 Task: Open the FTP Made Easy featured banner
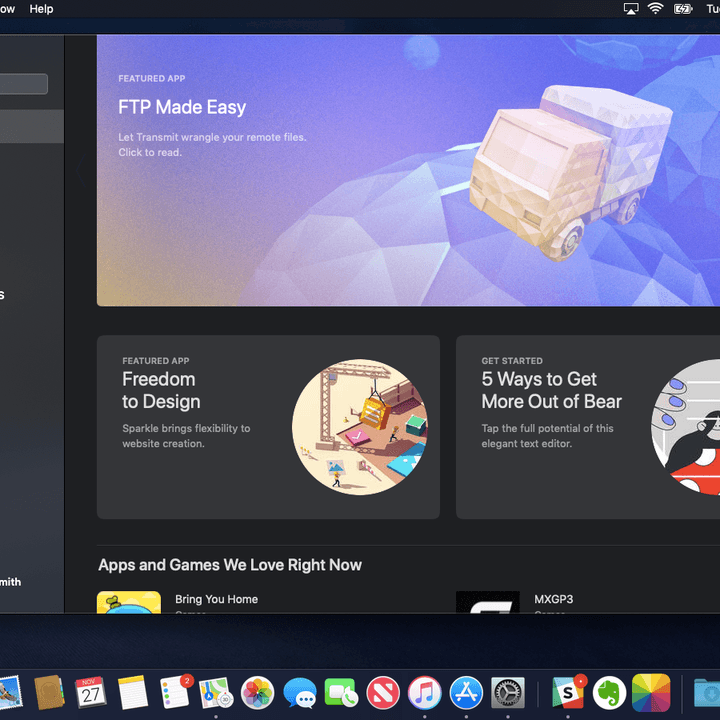click(408, 170)
